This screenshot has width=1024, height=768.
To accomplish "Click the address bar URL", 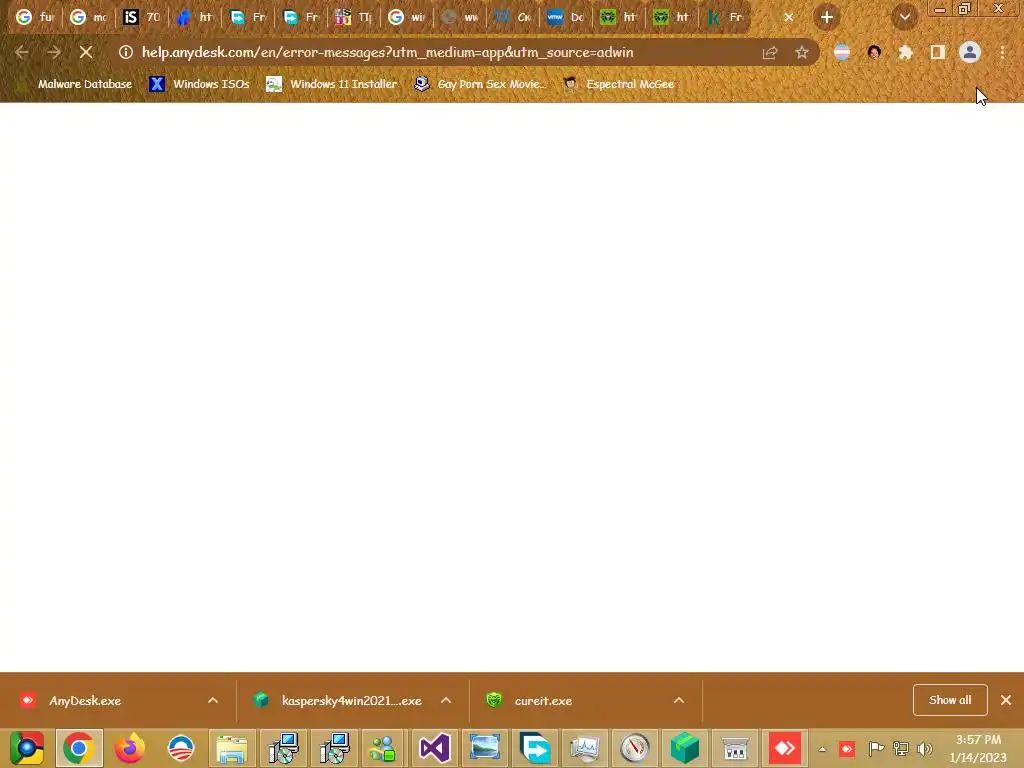I will (387, 52).
